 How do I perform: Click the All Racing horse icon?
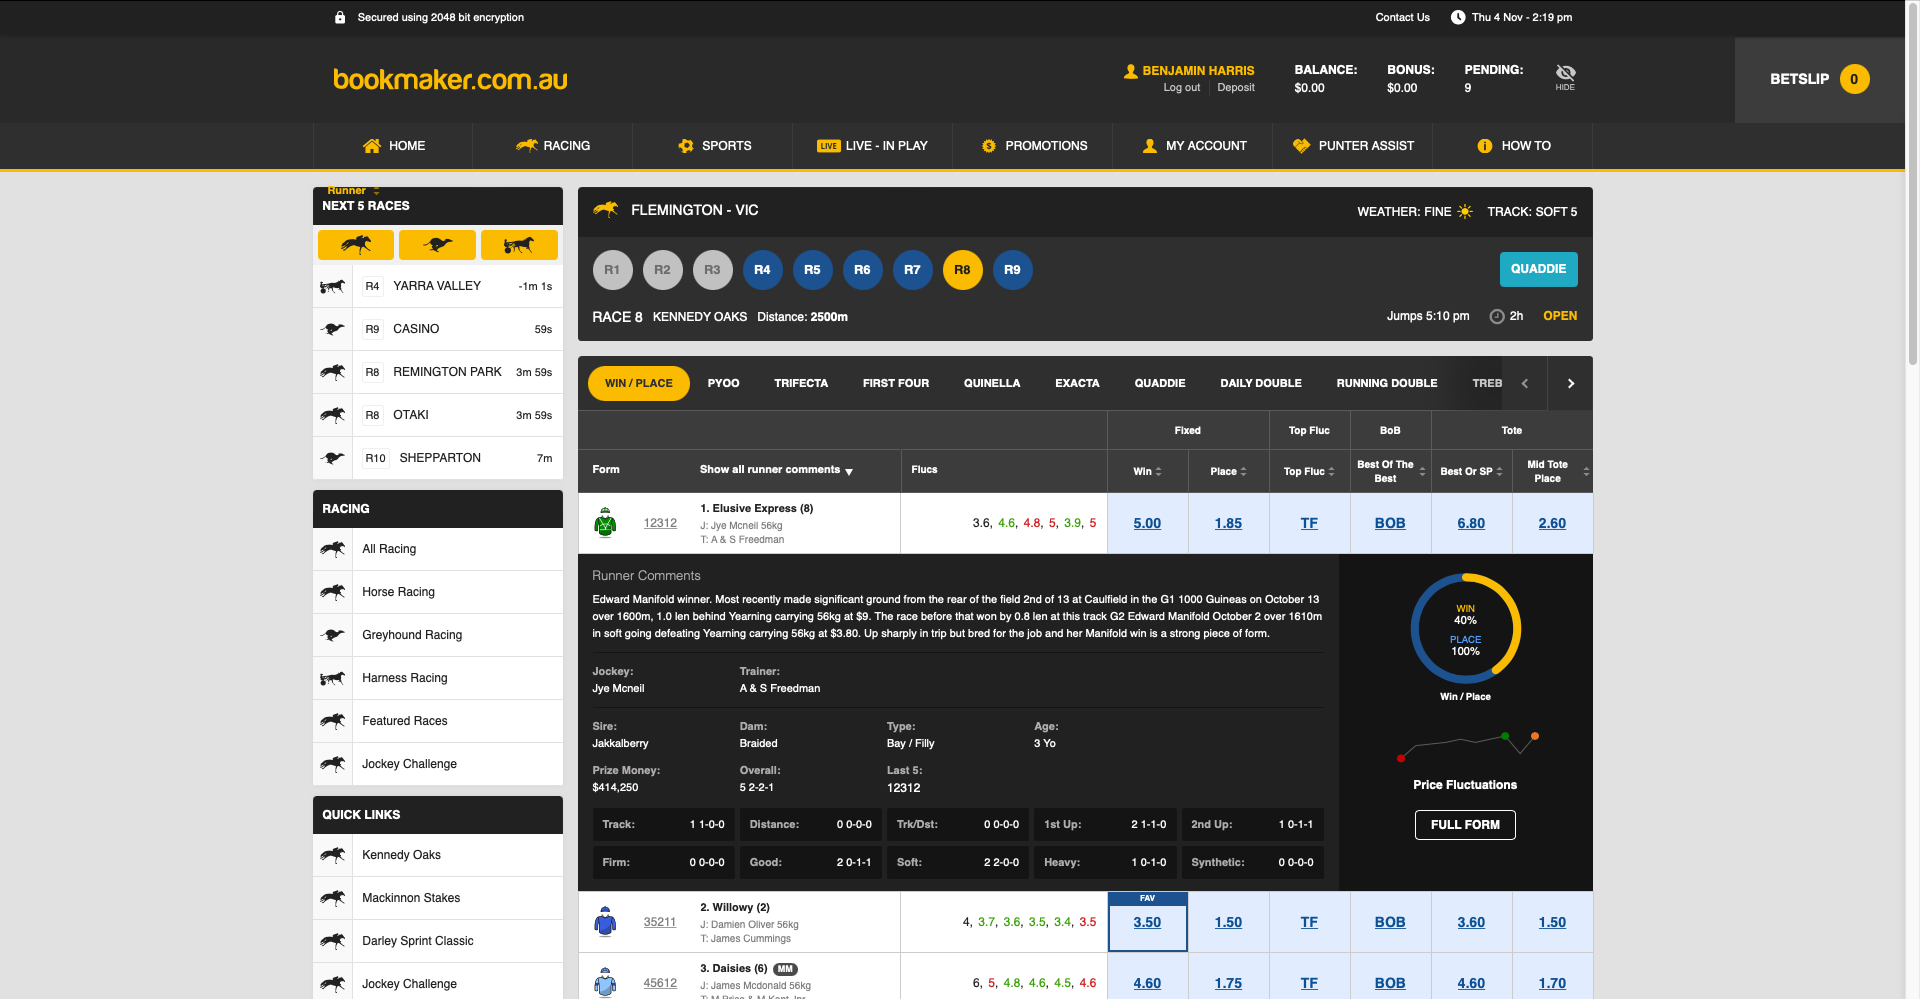coord(333,549)
